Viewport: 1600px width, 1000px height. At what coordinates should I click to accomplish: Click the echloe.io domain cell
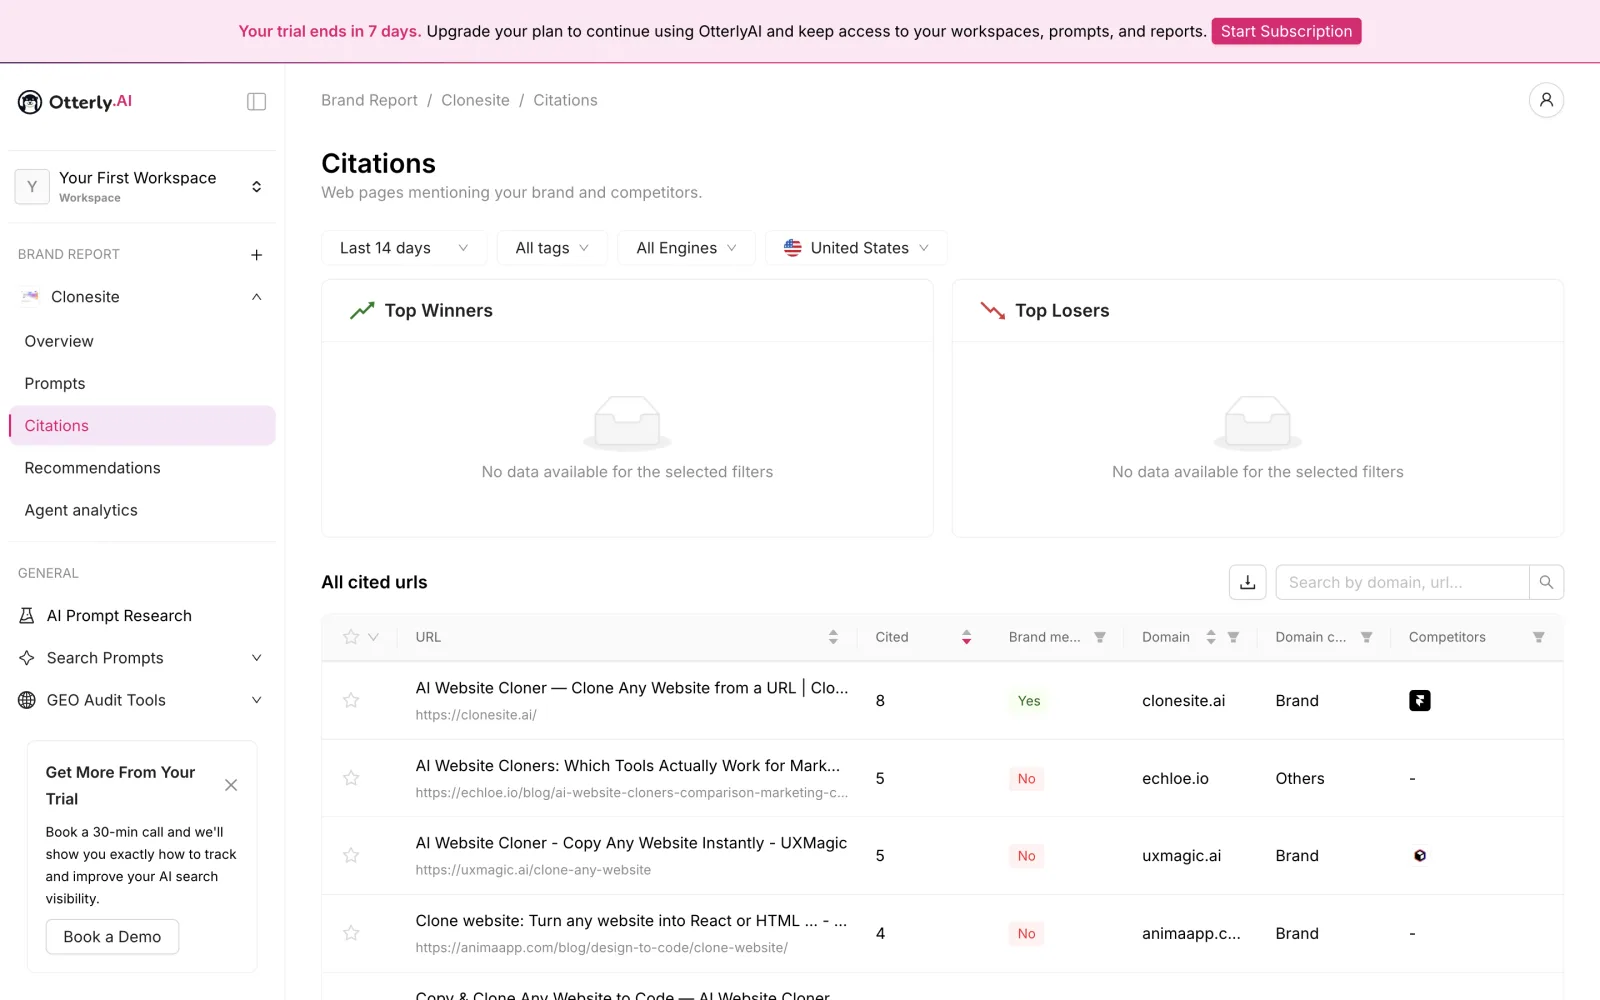1175,779
